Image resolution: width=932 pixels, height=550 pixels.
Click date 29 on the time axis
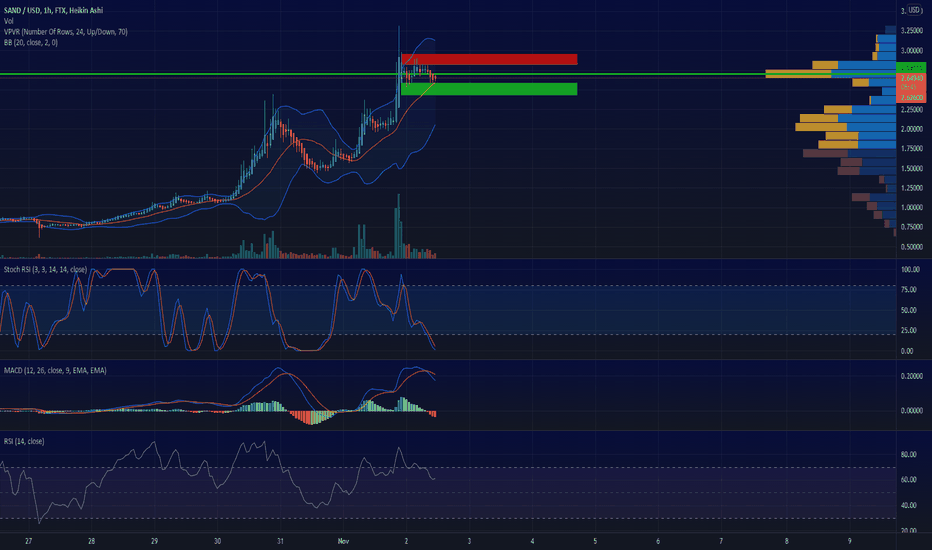click(x=155, y=542)
